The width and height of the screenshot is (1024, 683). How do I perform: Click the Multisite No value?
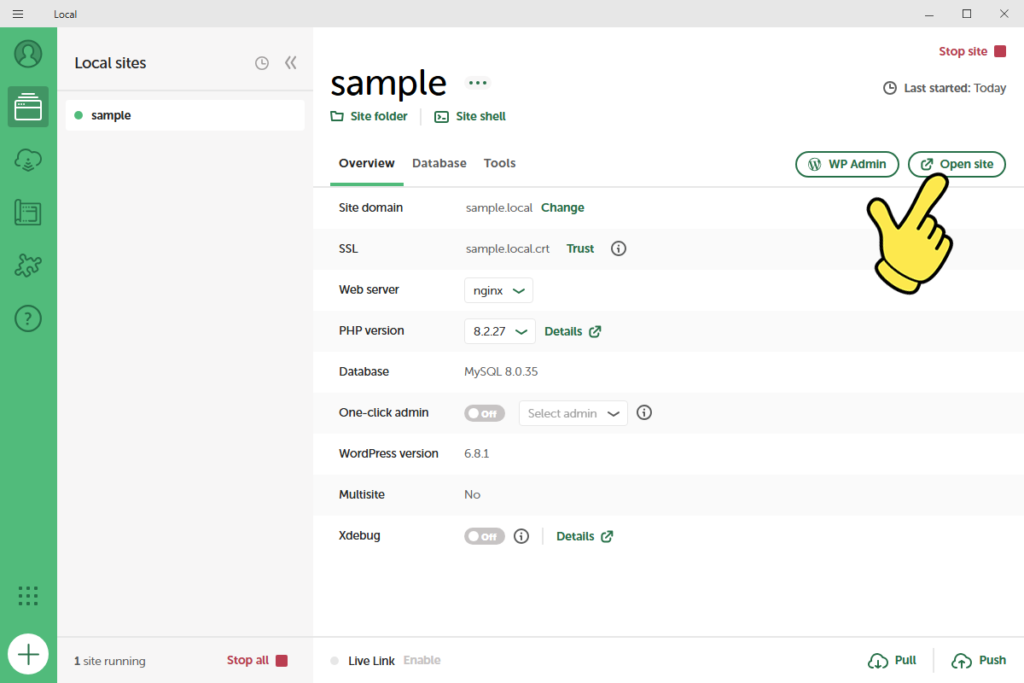(x=472, y=495)
